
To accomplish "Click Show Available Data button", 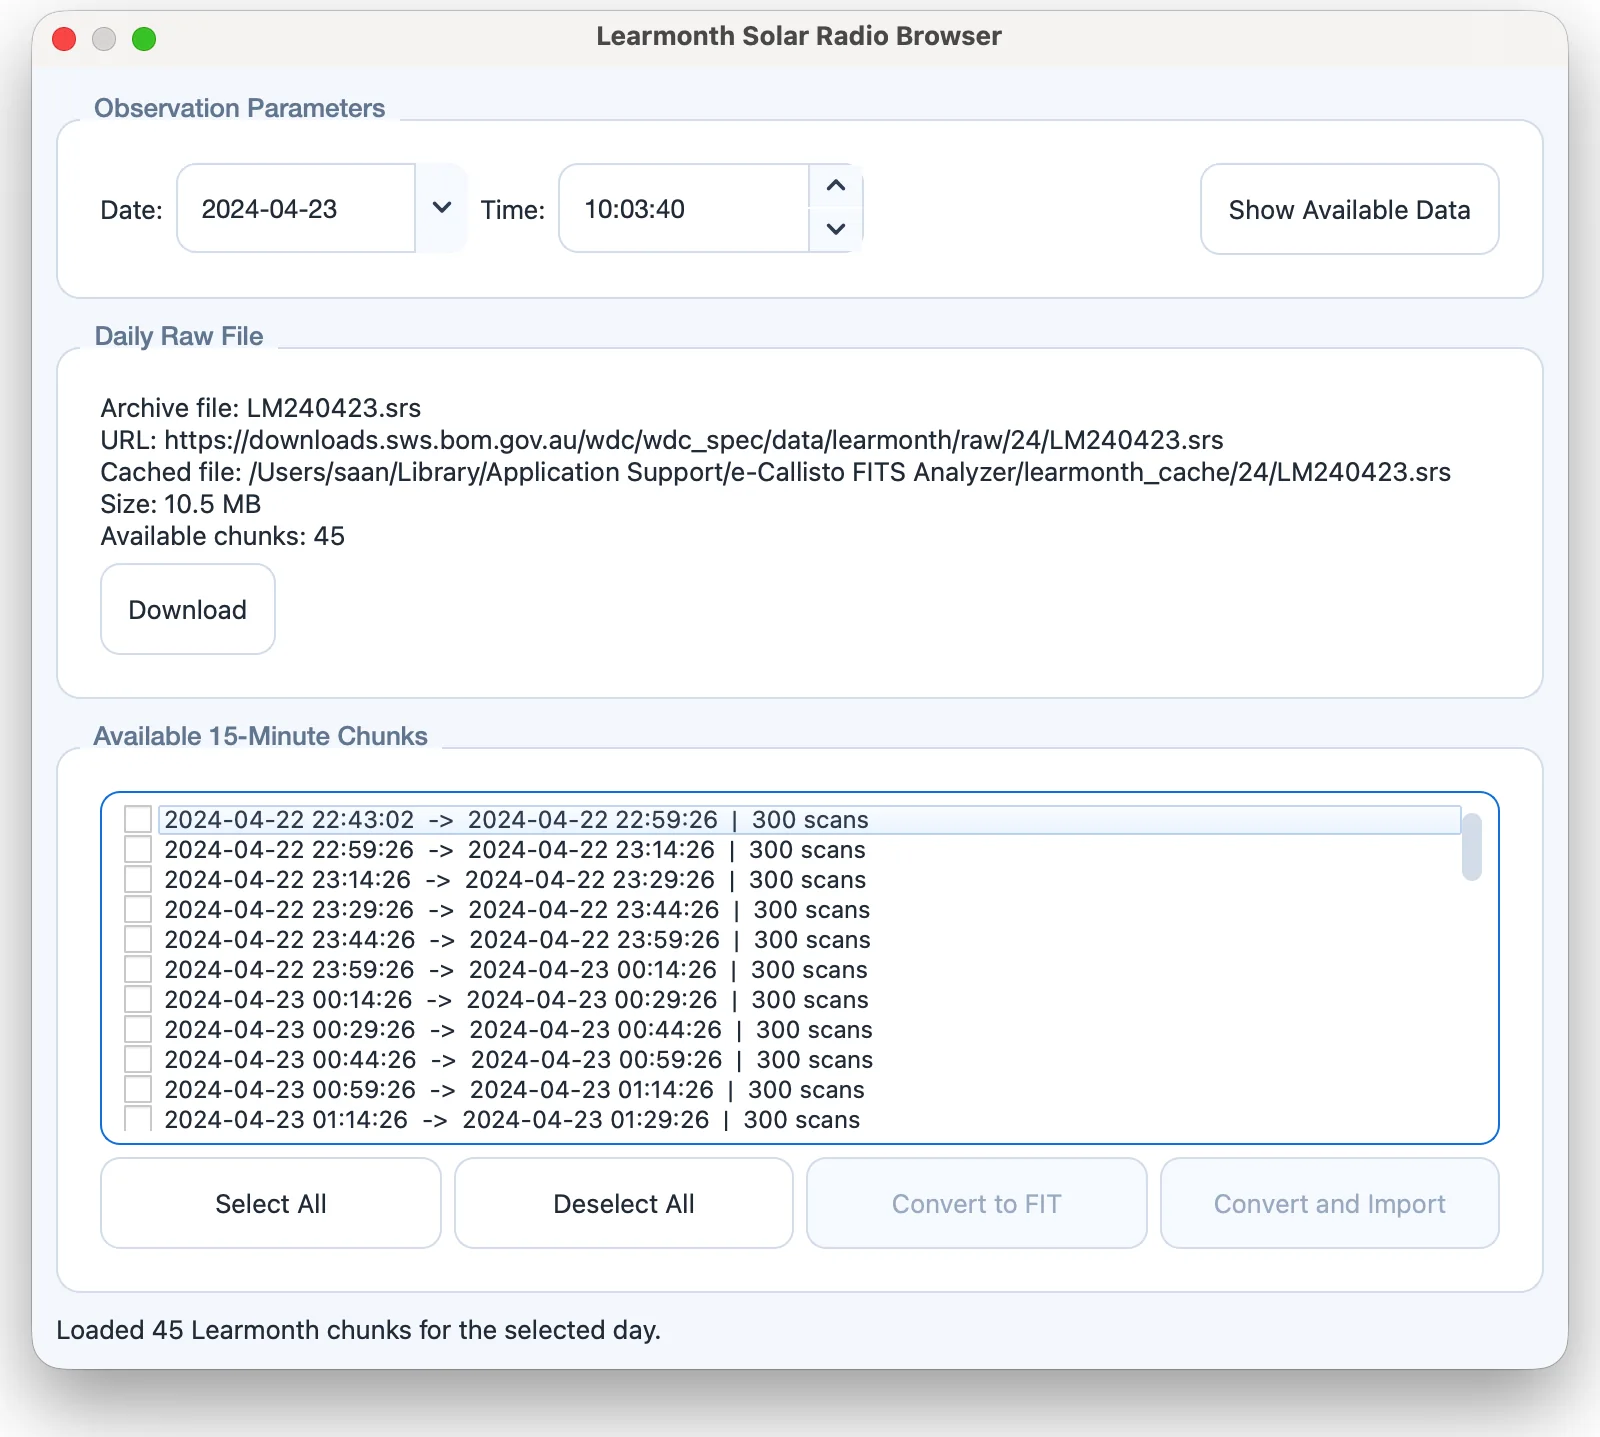I will coord(1349,209).
